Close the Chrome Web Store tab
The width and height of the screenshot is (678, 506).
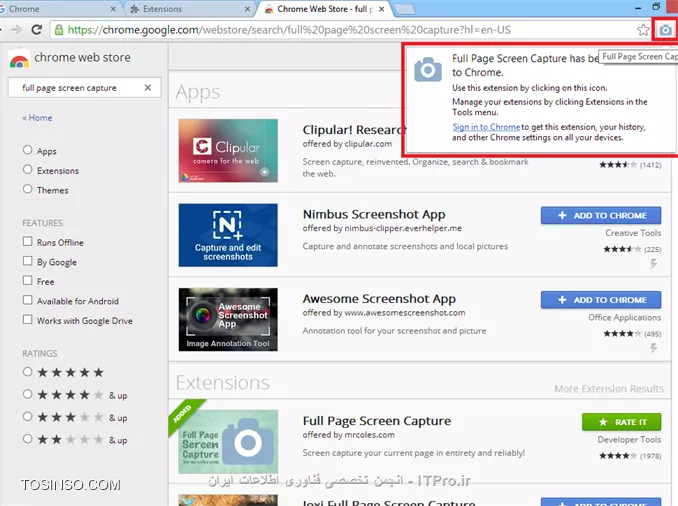tap(381, 9)
